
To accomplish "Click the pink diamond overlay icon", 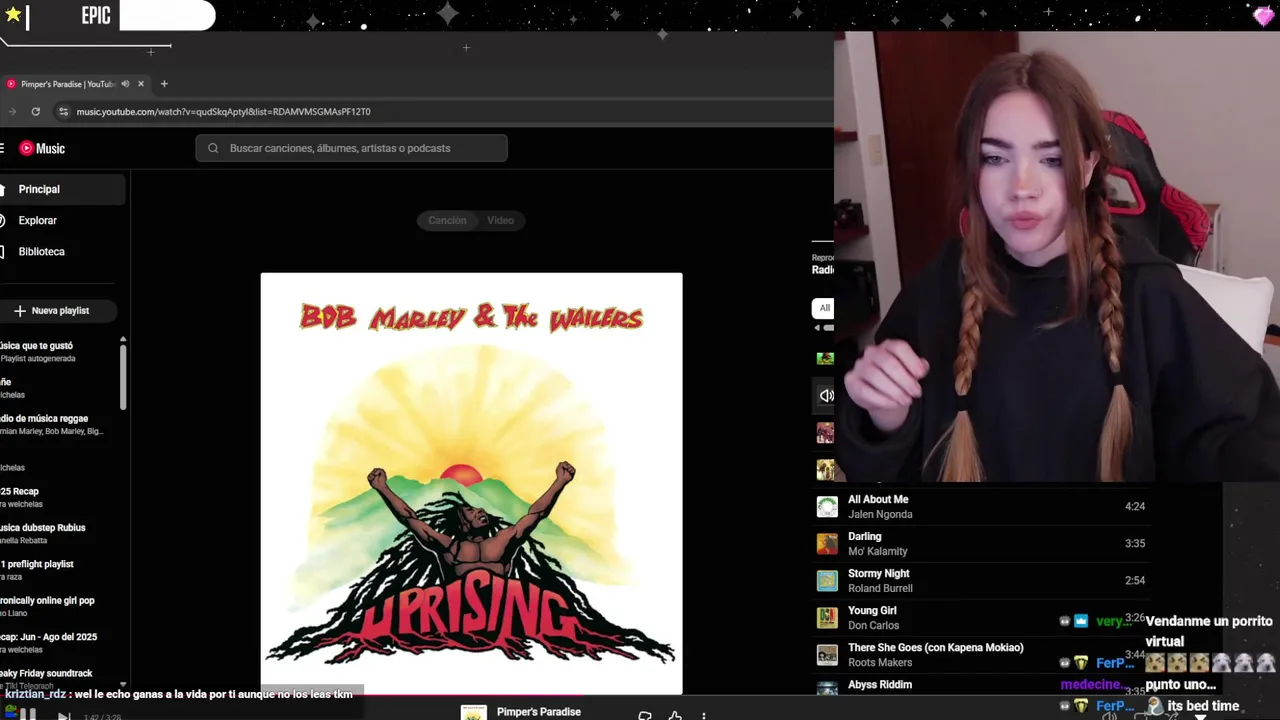I will [x=1265, y=16].
